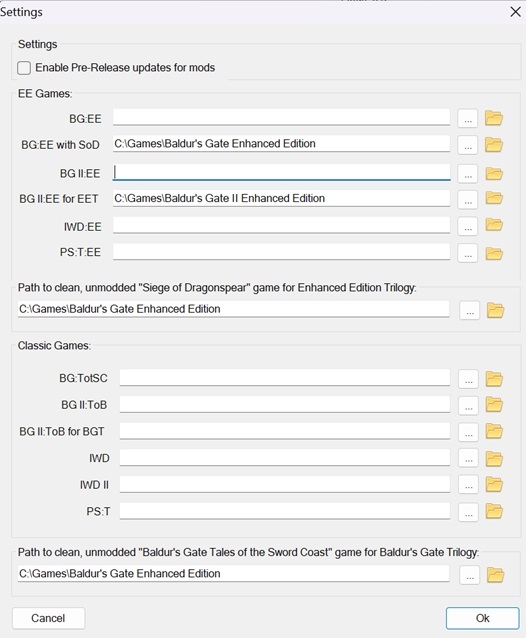Open the folder icon for BG:EE
526x638 pixels.
(494, 118)
